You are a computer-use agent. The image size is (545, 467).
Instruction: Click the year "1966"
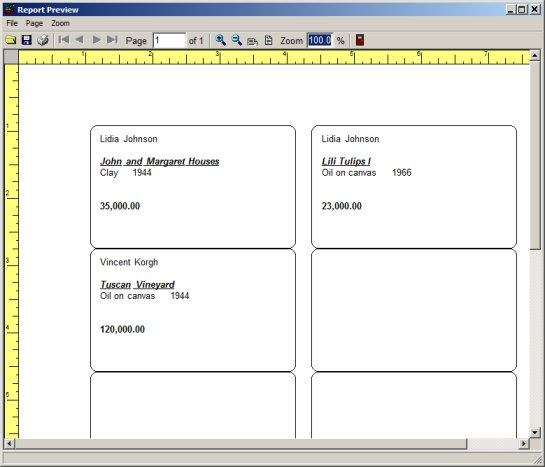pos(402,173)
